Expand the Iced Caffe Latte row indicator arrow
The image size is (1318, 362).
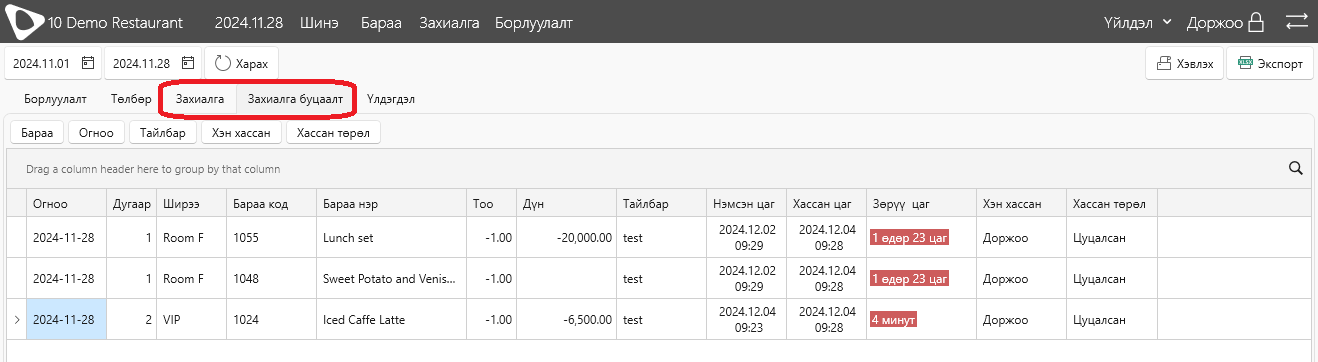pos(15,320)
